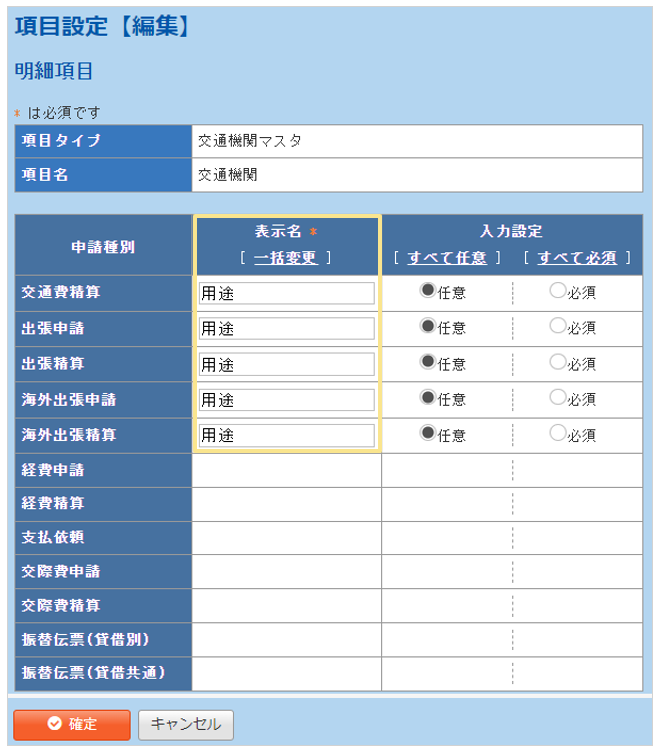Click the 出張精算 display name field
Screen dimensions: 659x750
[x=286, y=364]
